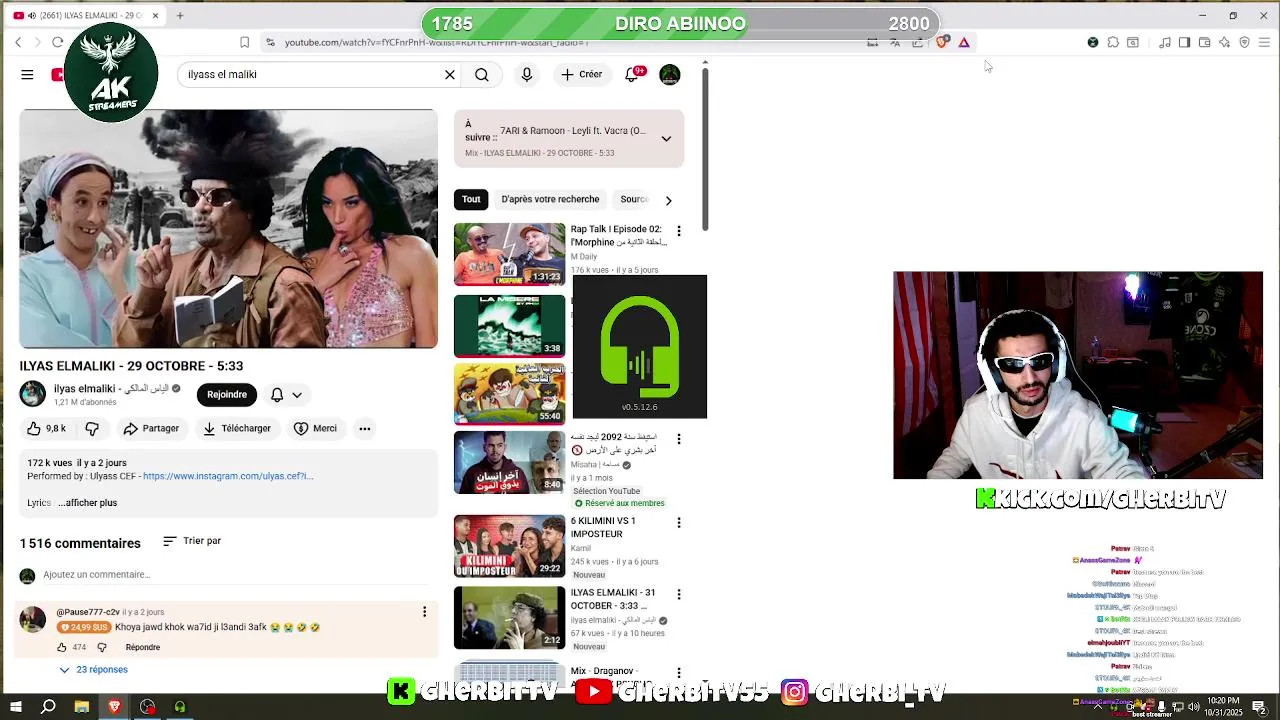Open a new browser tab
The image size is (1280, 720).
click(180, 15)
